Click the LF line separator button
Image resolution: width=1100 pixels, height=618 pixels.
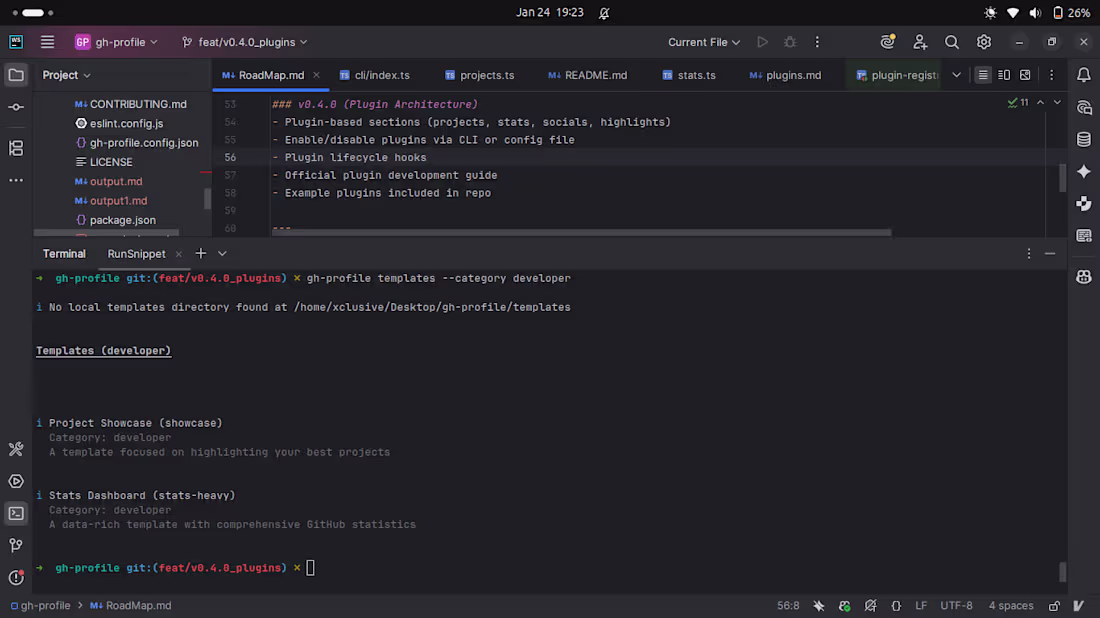pos(920,605)
